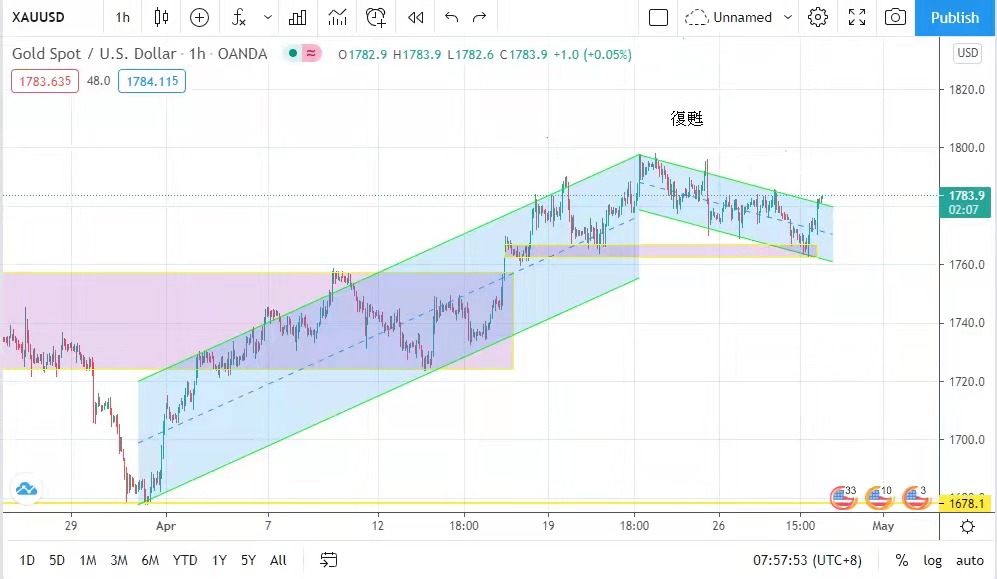Enter fullscreen mode
The width and height of the screenshot is (997, 579).
pyautogui.click(x=857, y=17)
